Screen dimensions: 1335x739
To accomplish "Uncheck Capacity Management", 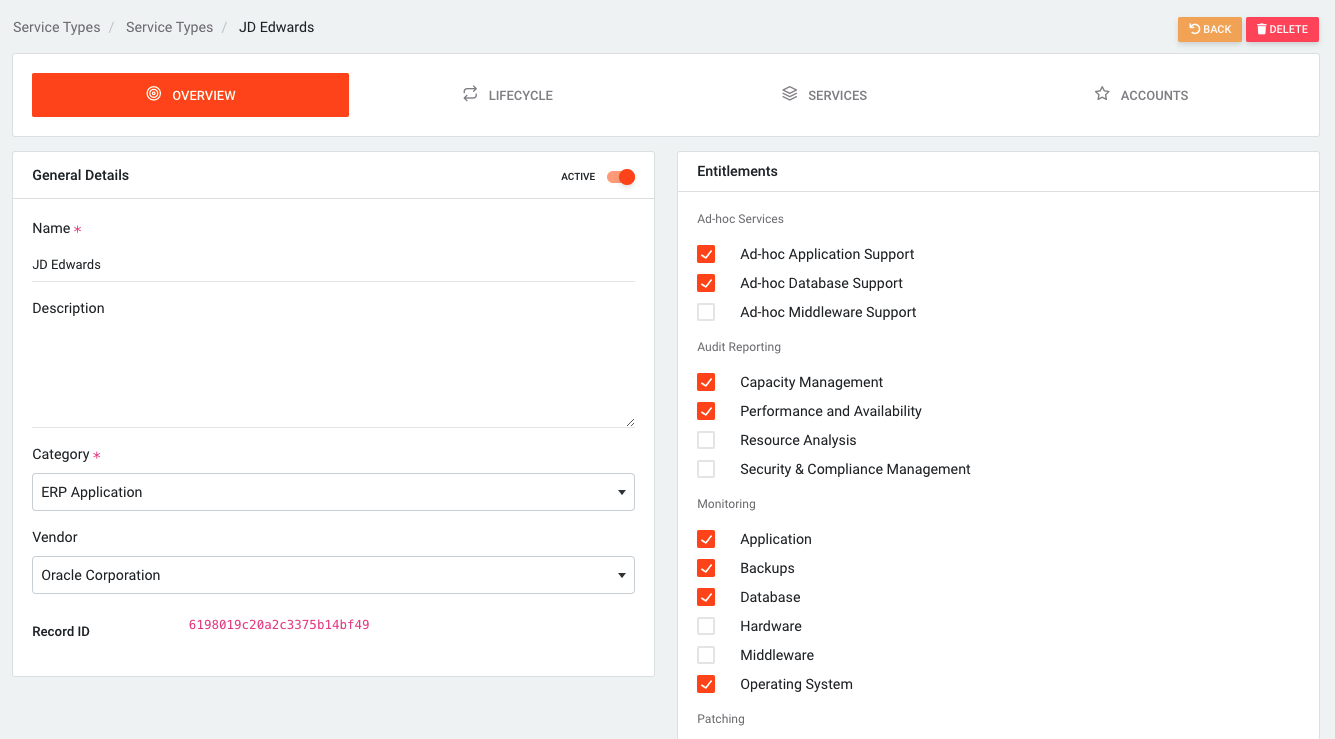I will pos(706,382).
